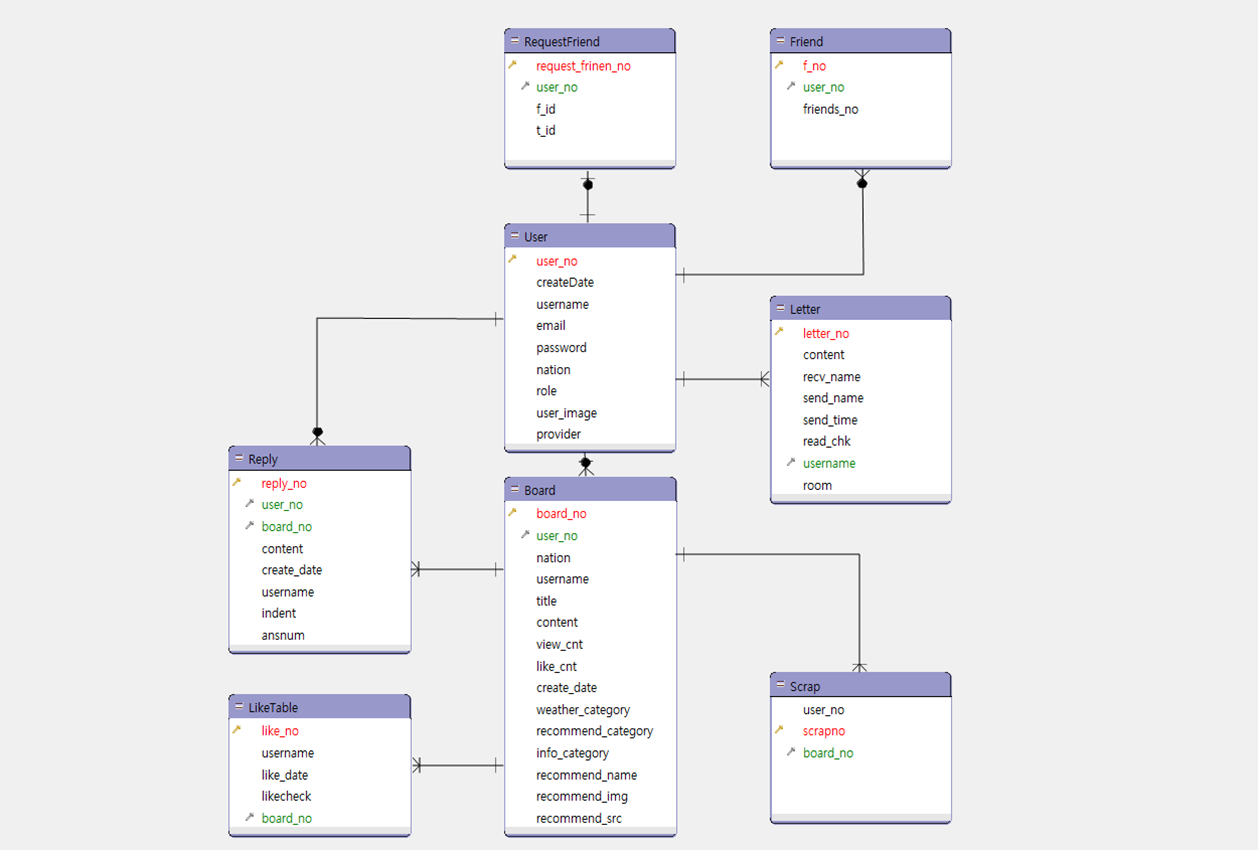1258x850 pixels.
Task: Collapse the Scrap table
Action: point(780,686)
